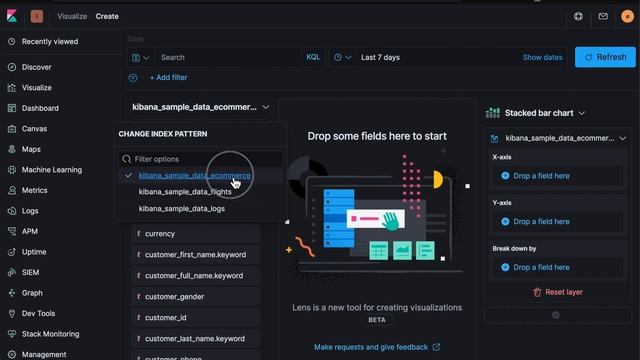
Task: Click the Machine Learning icon
Action: click(12, 170)
